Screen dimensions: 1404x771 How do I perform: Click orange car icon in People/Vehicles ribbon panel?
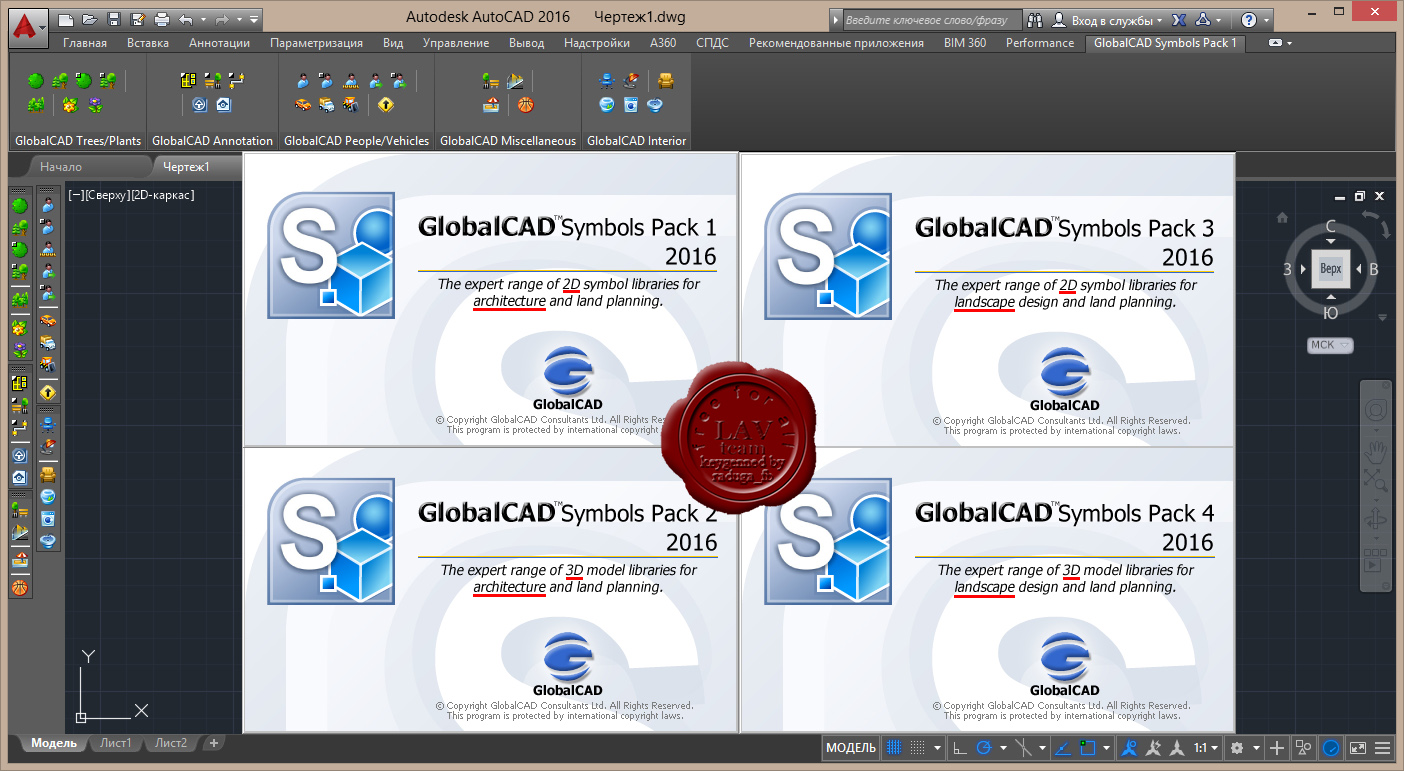coord(303,105)
